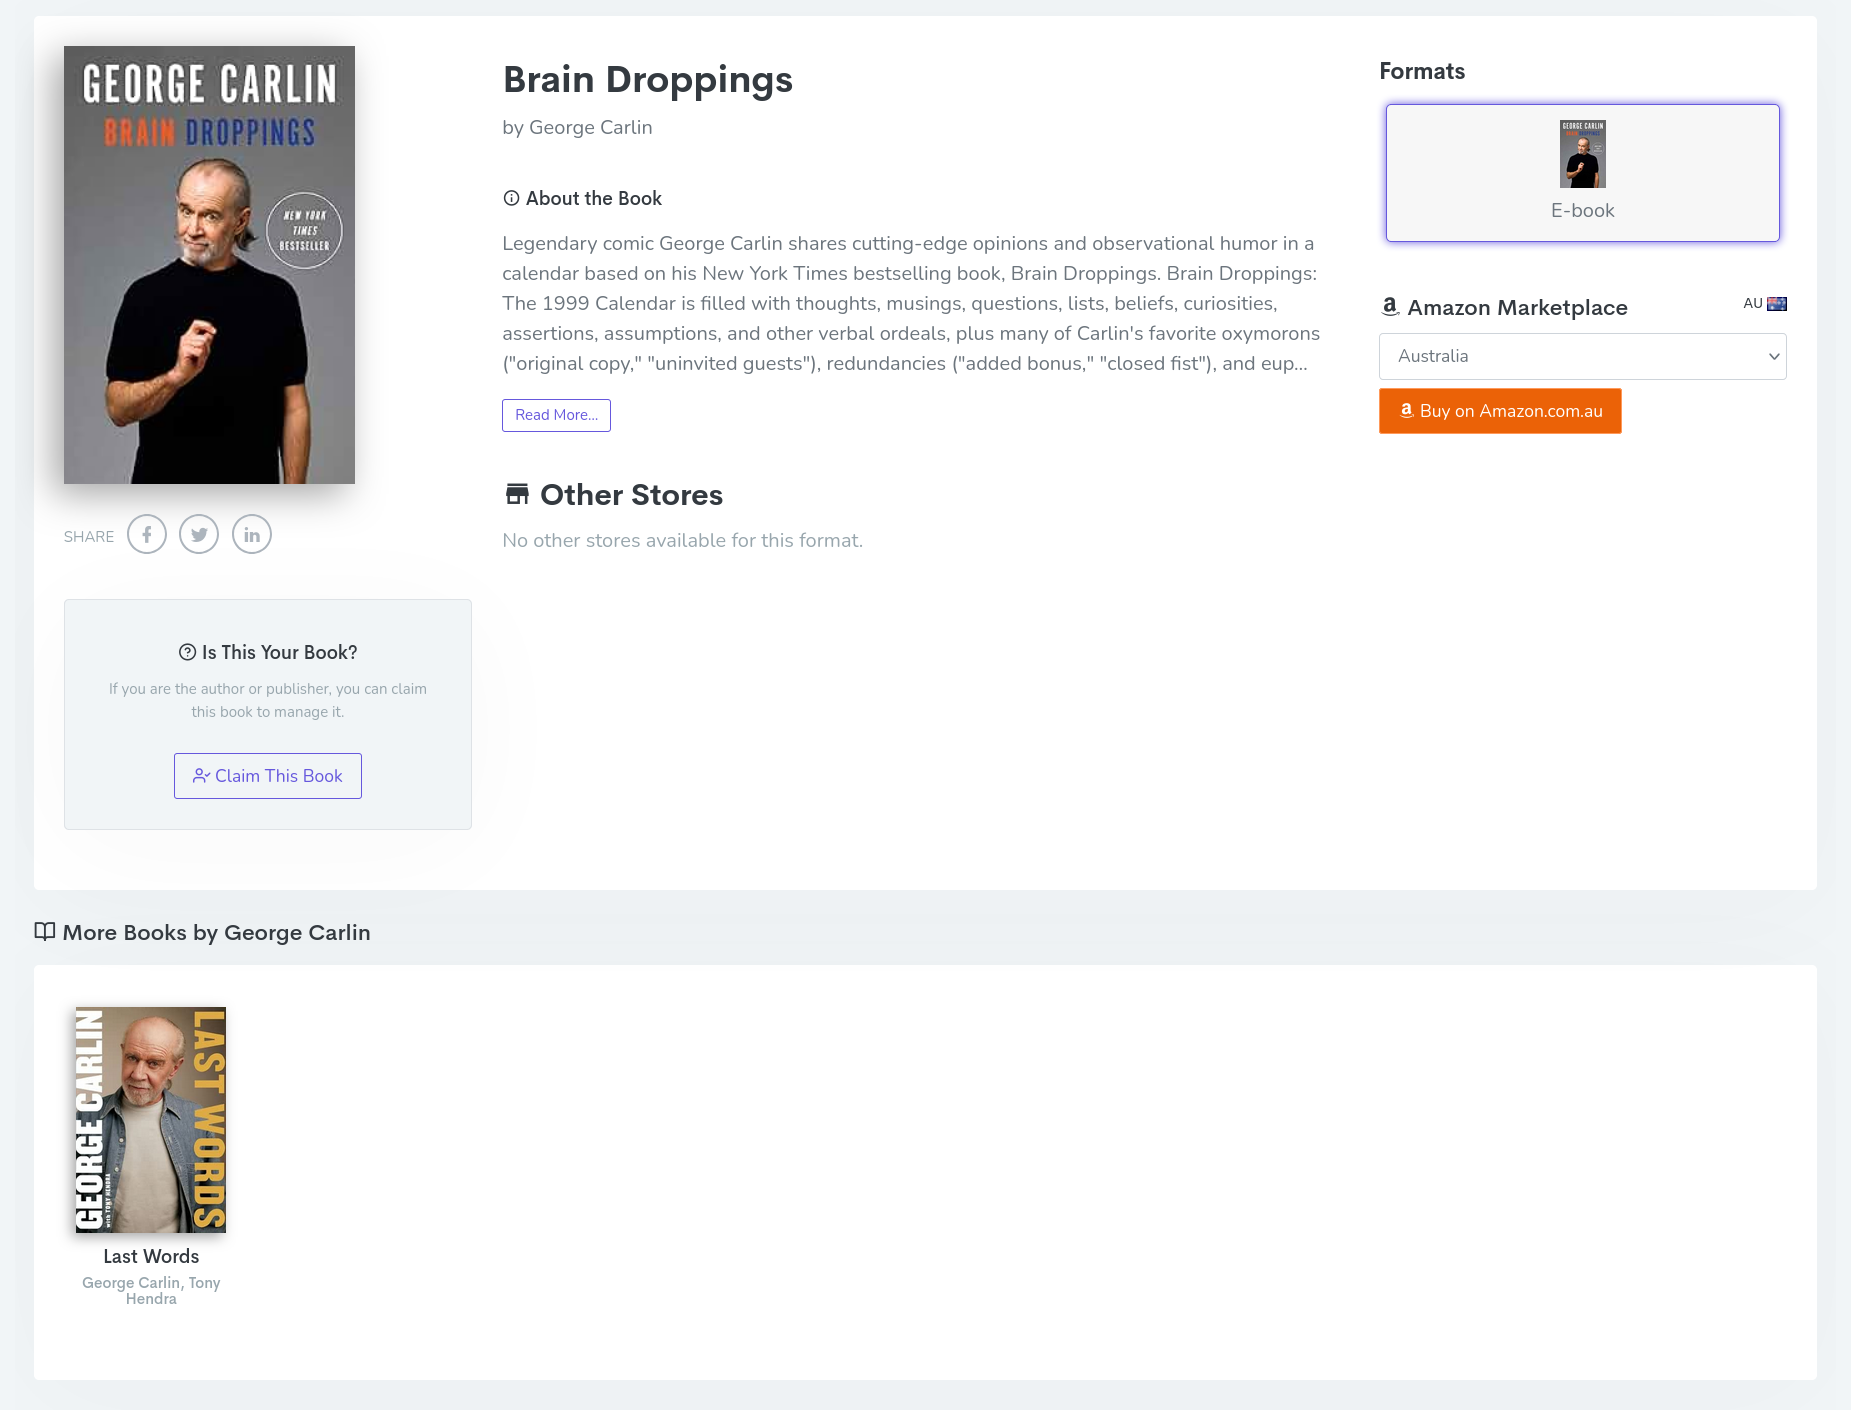This screenshot has width=1851, height=1410.
Task: Click the large Brain Droppings cover image
Action: coord(209,265)
